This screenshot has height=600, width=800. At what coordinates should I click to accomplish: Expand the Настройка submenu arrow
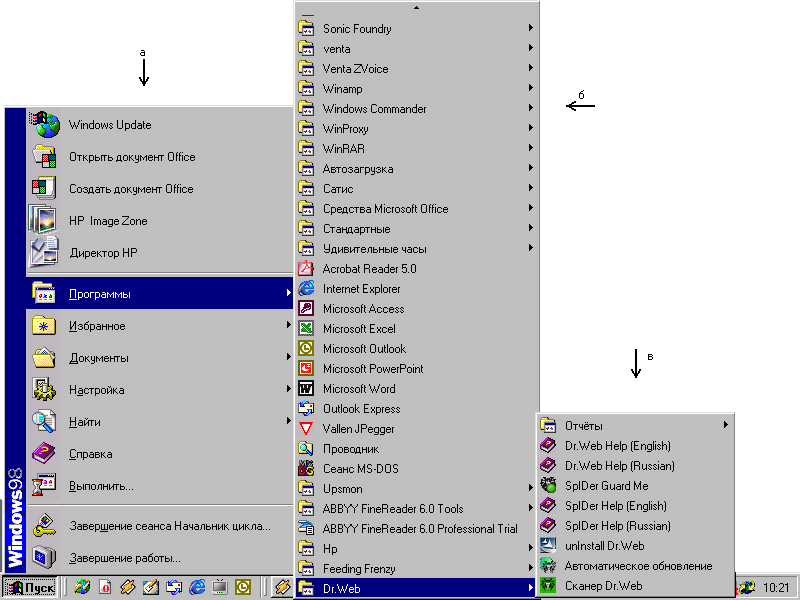click(x=288, y=389)
